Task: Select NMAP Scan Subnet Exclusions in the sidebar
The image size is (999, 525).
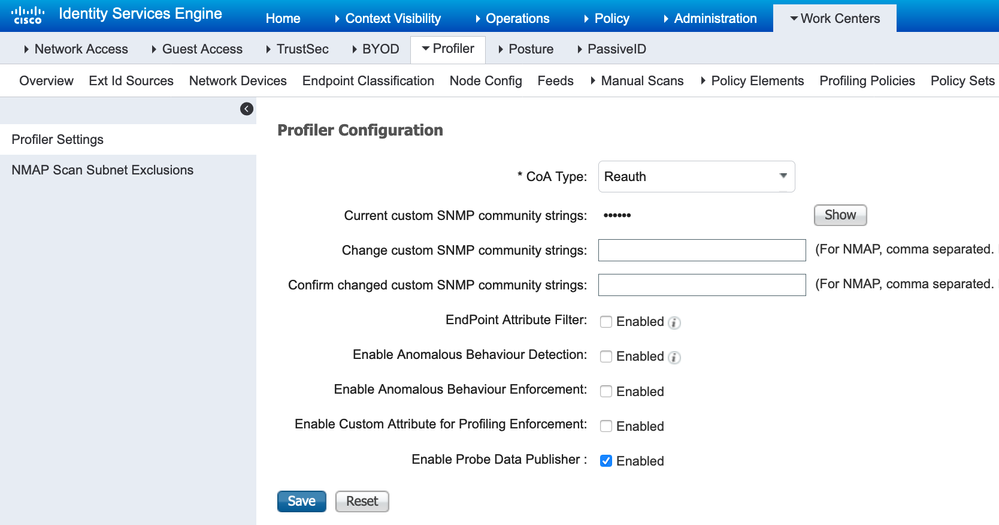Action: (103, 170)
